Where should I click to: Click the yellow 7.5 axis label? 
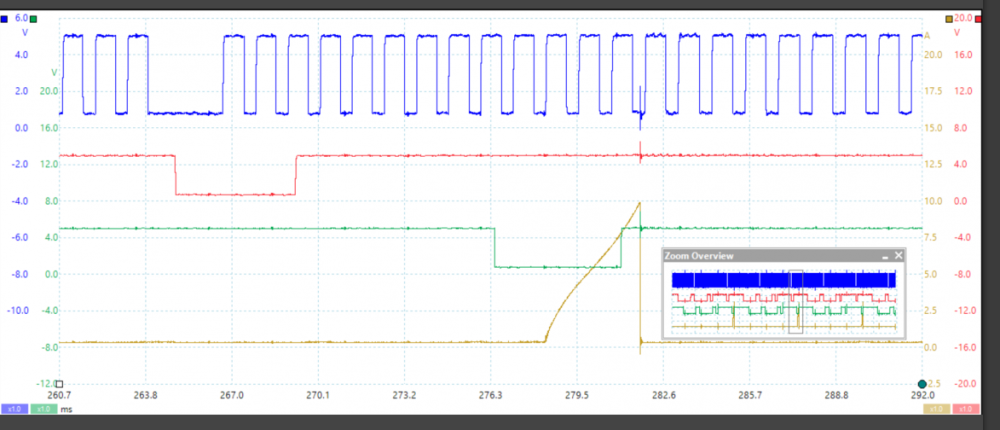point(930,237)
